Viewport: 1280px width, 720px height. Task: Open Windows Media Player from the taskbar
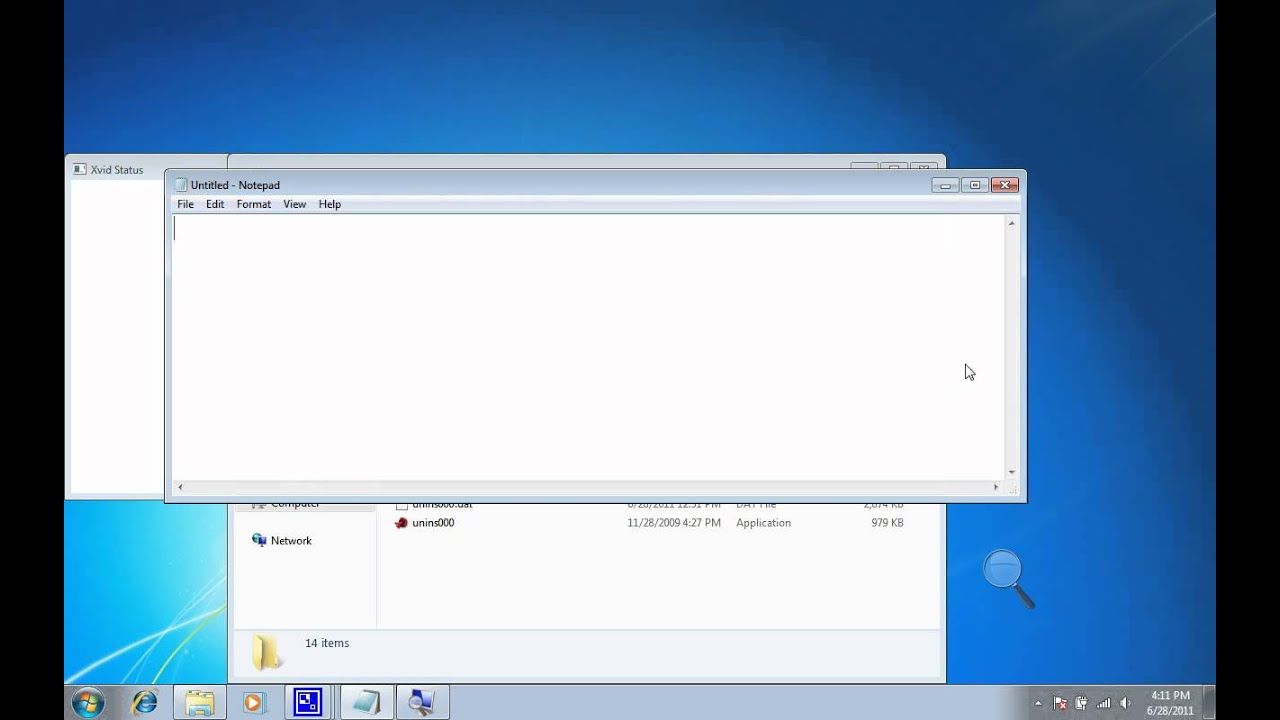point(254,702)
